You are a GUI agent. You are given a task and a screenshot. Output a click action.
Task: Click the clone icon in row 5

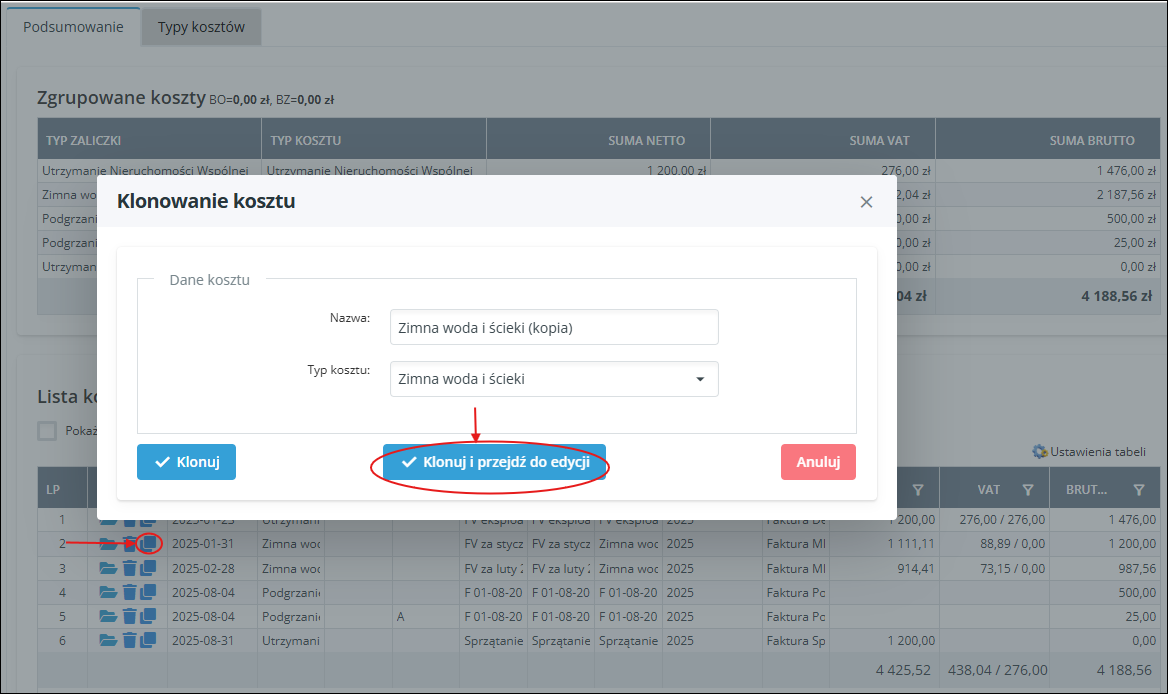[x=148, y=615]
